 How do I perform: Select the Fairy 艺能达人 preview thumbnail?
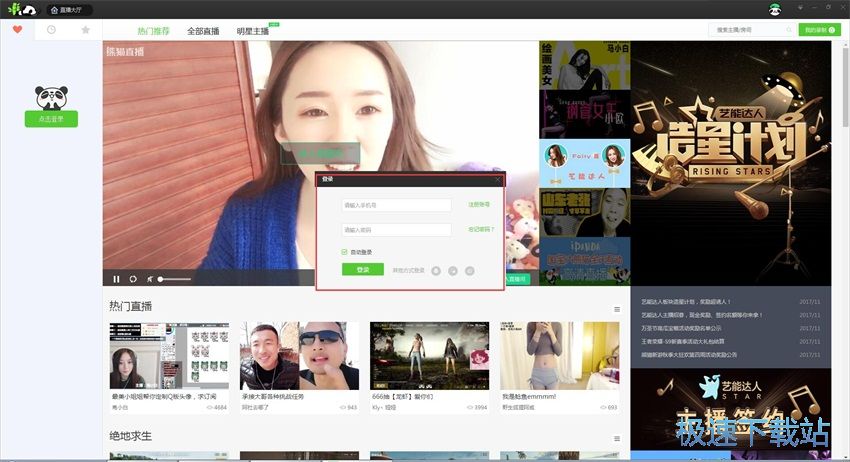point(584,163)
